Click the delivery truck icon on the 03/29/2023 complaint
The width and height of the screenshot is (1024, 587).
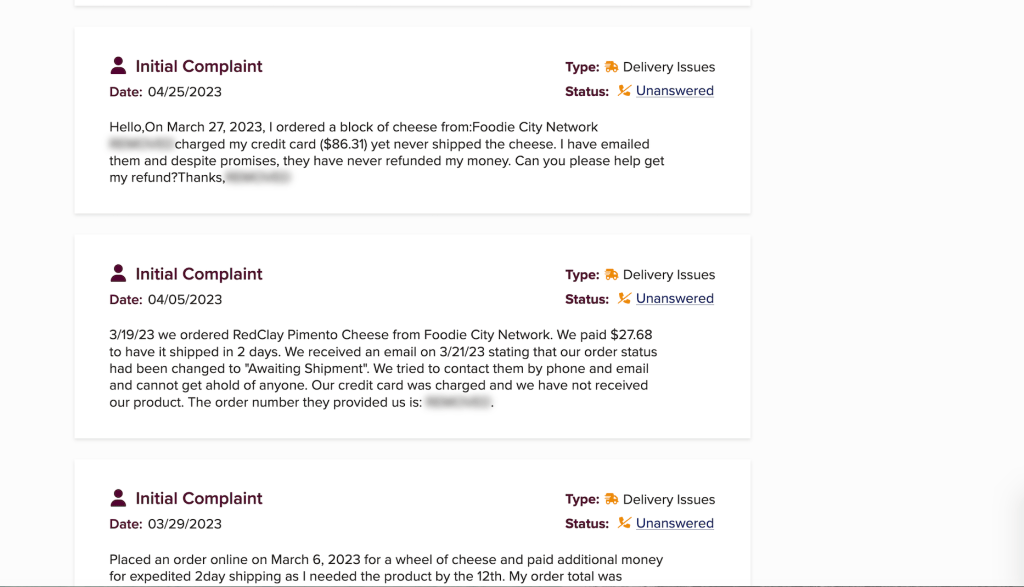click(x=611, y=499)
